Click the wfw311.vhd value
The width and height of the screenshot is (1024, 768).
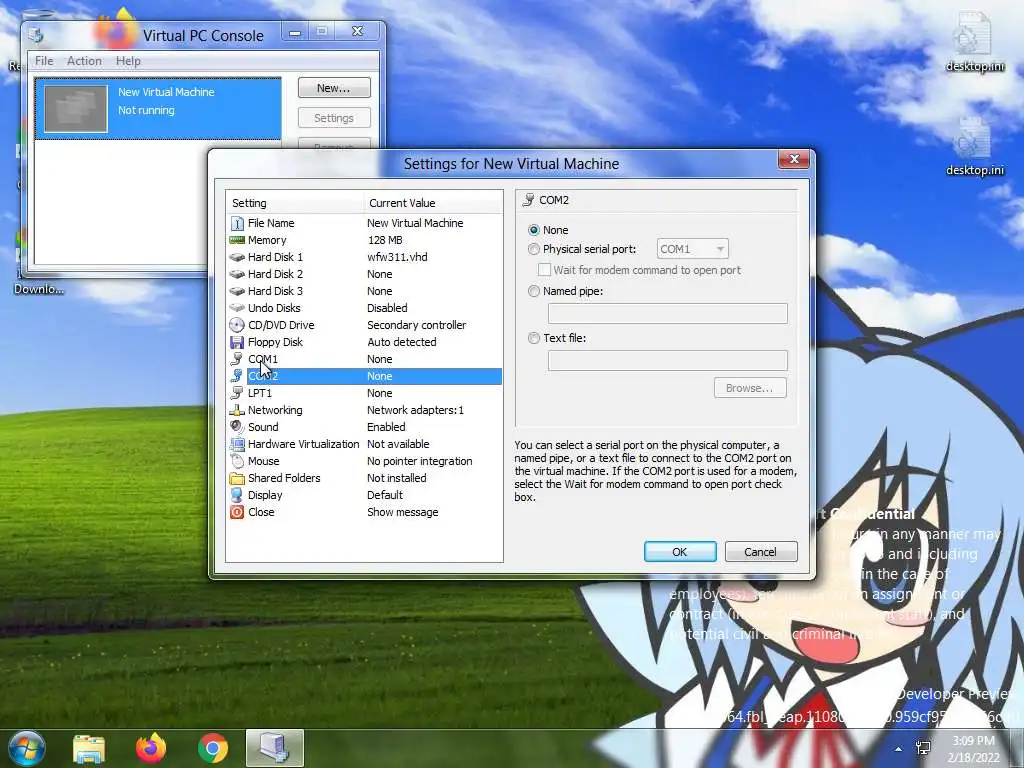397,257
